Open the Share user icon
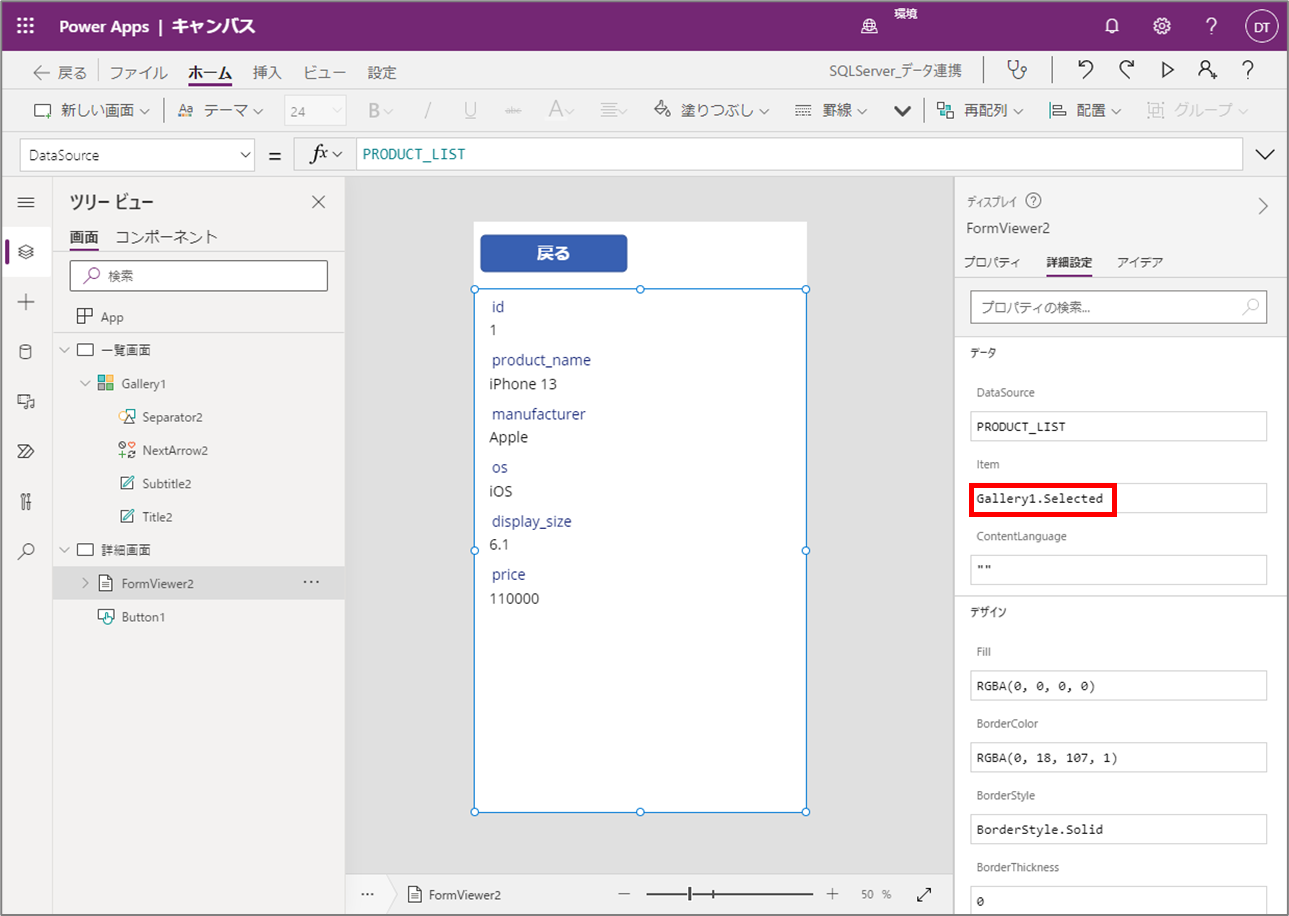 click(1207, 70)
